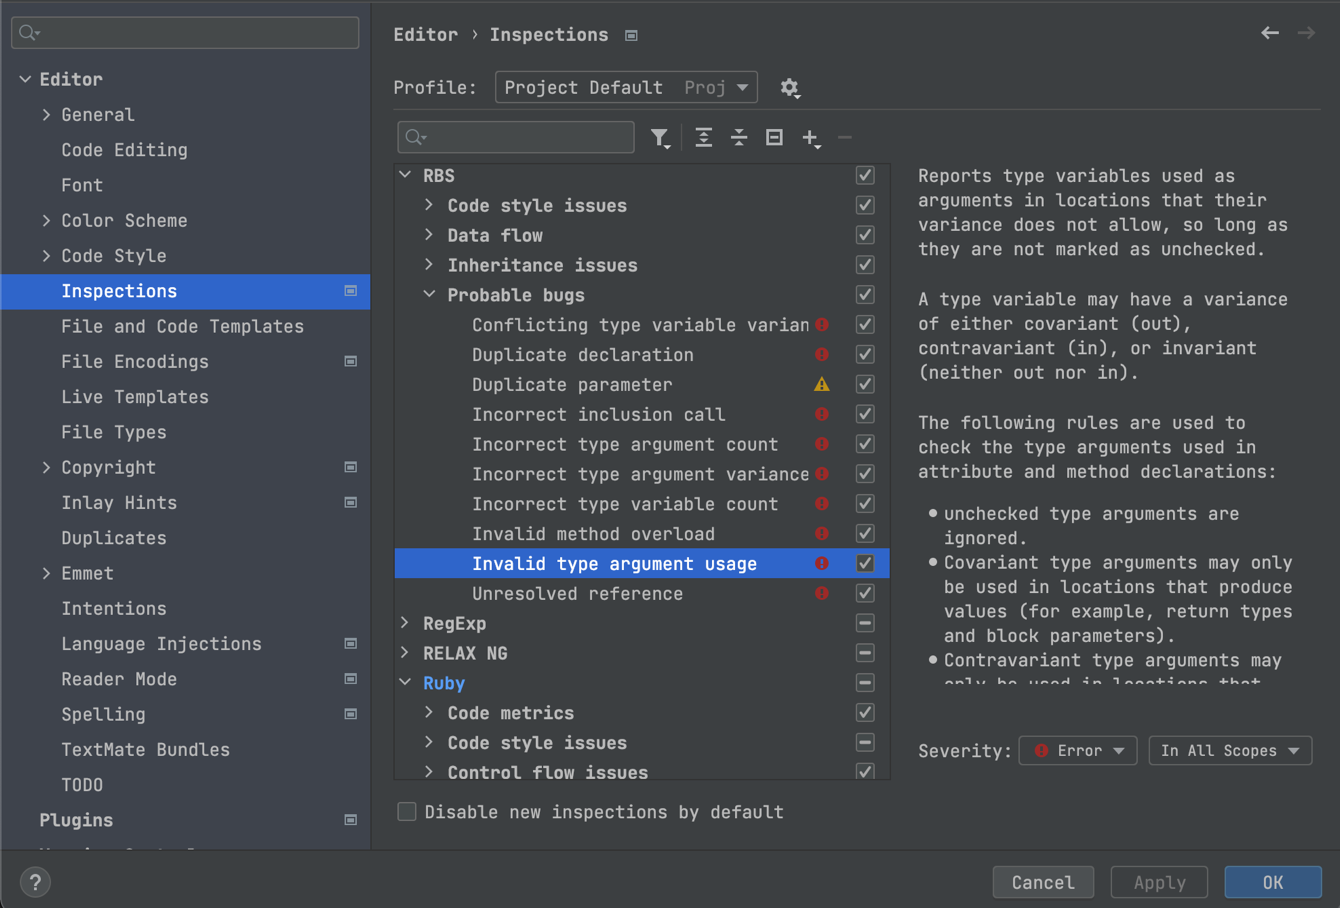Viewport: 1340px width, 908px height.
Task: Click the help question mark icon
Action: pyautogui.click(x=35, y=882)
